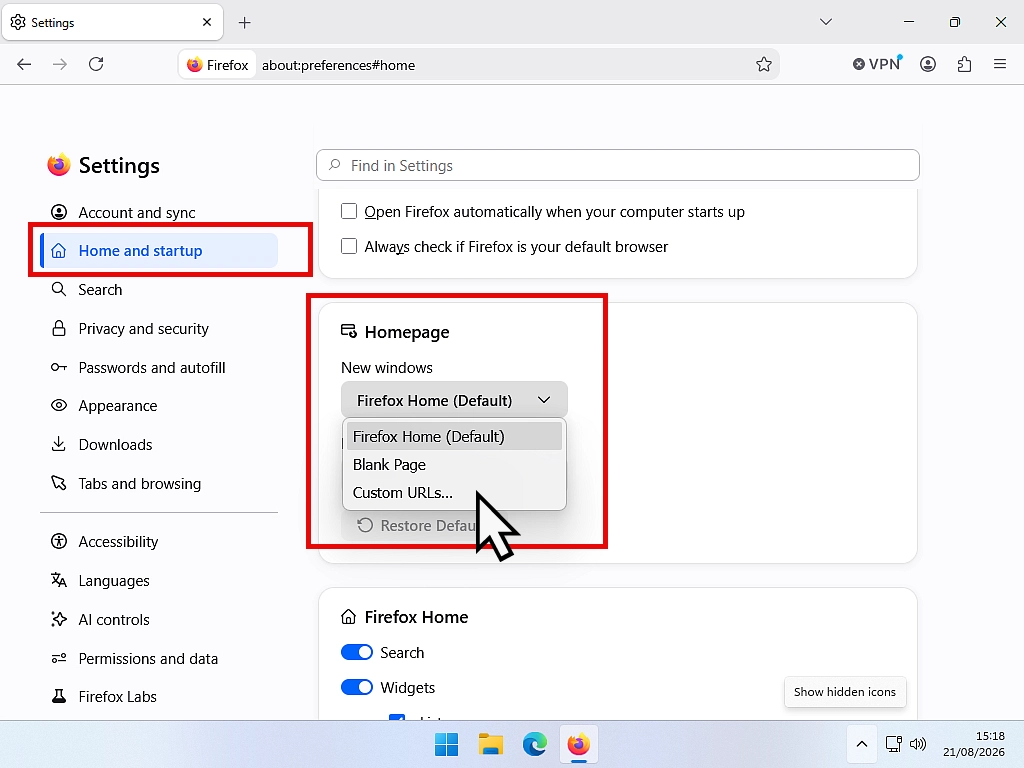Launch Microsoft Edge from taskbar
This screenshot has height=768, width=1024.
coord(534,744)
